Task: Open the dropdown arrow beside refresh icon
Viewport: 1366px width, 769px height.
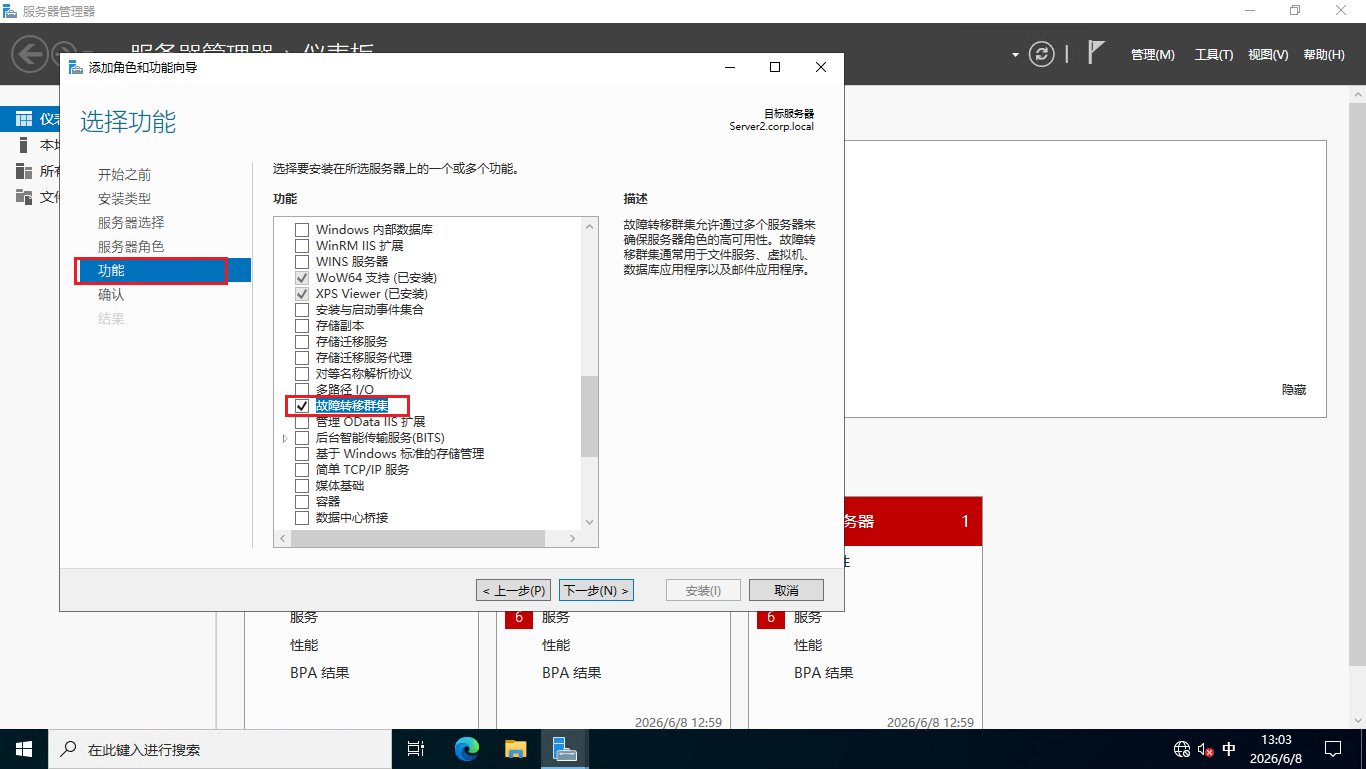Action: coord(1016,54)
